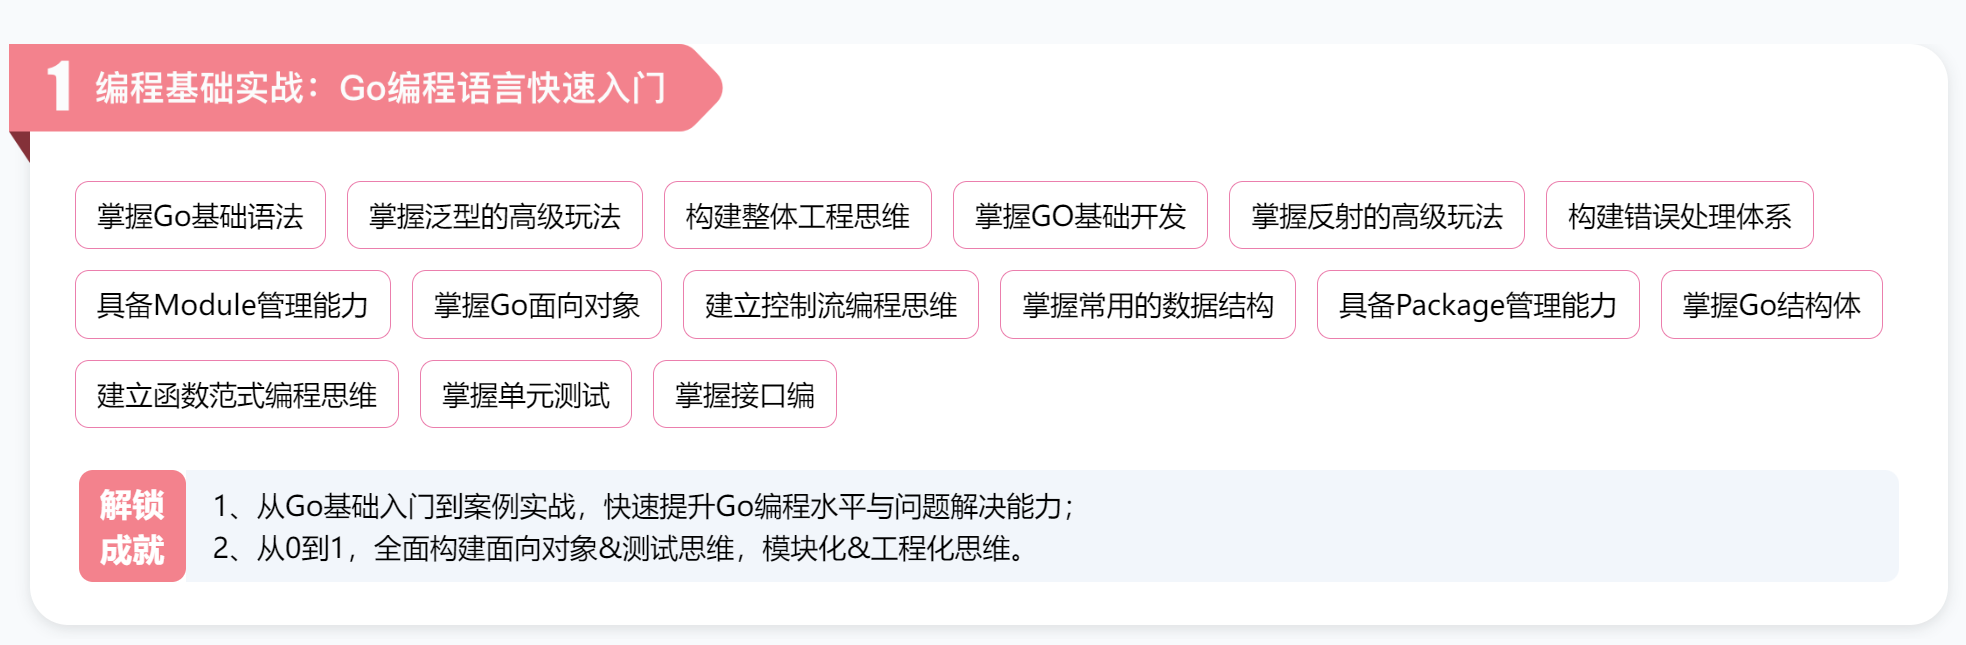The image size is (1966, 645).
Task: Click the 具备Module管理能力 tag
Action: pyautogui.click(x=232, y=305)
